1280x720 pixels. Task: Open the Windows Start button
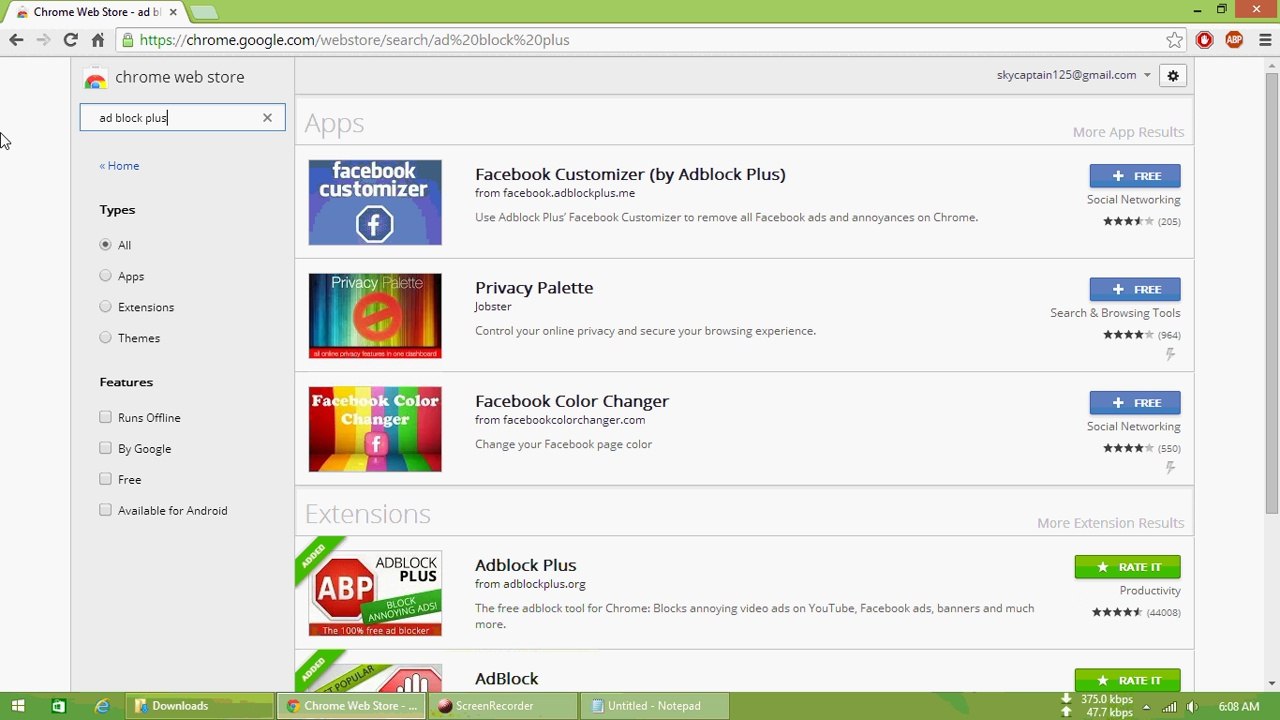[x=18, y=706]
